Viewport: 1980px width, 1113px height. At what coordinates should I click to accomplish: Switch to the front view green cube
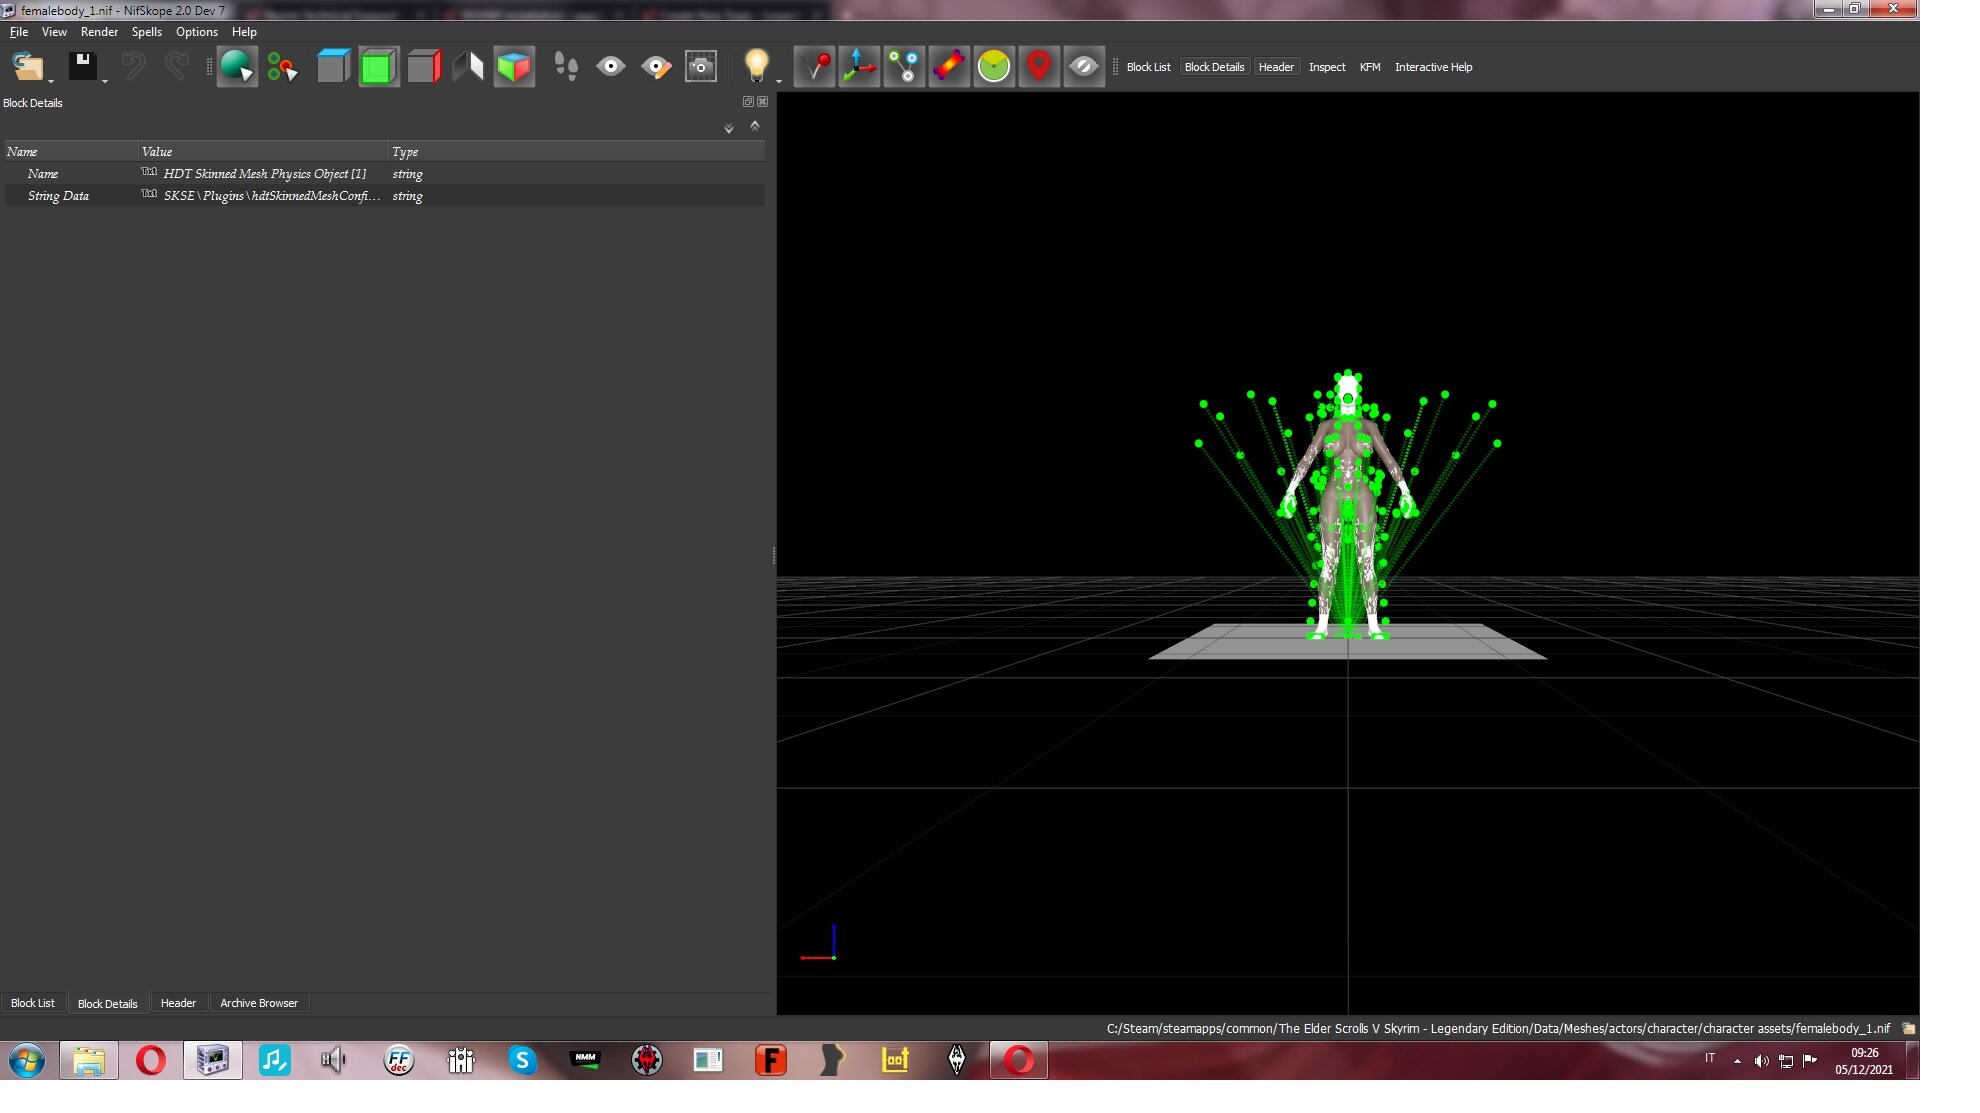coord(378,67)
